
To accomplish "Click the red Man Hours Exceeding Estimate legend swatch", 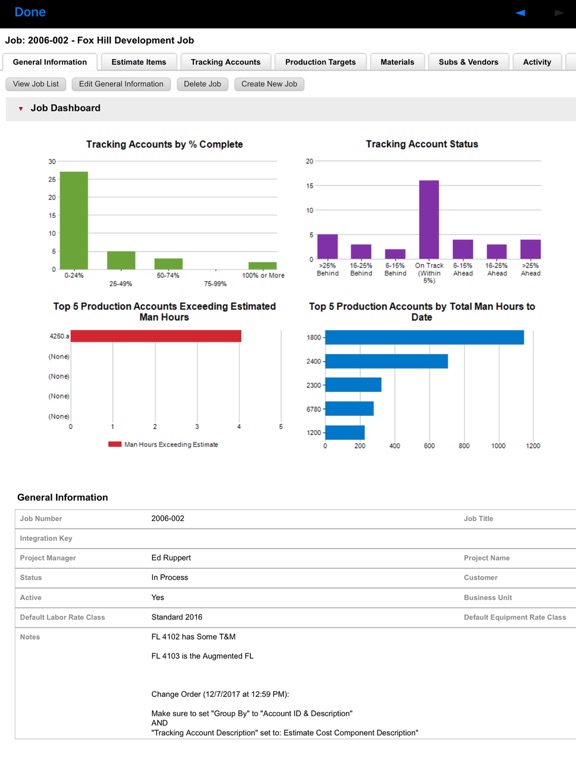I will pos(115,444).
